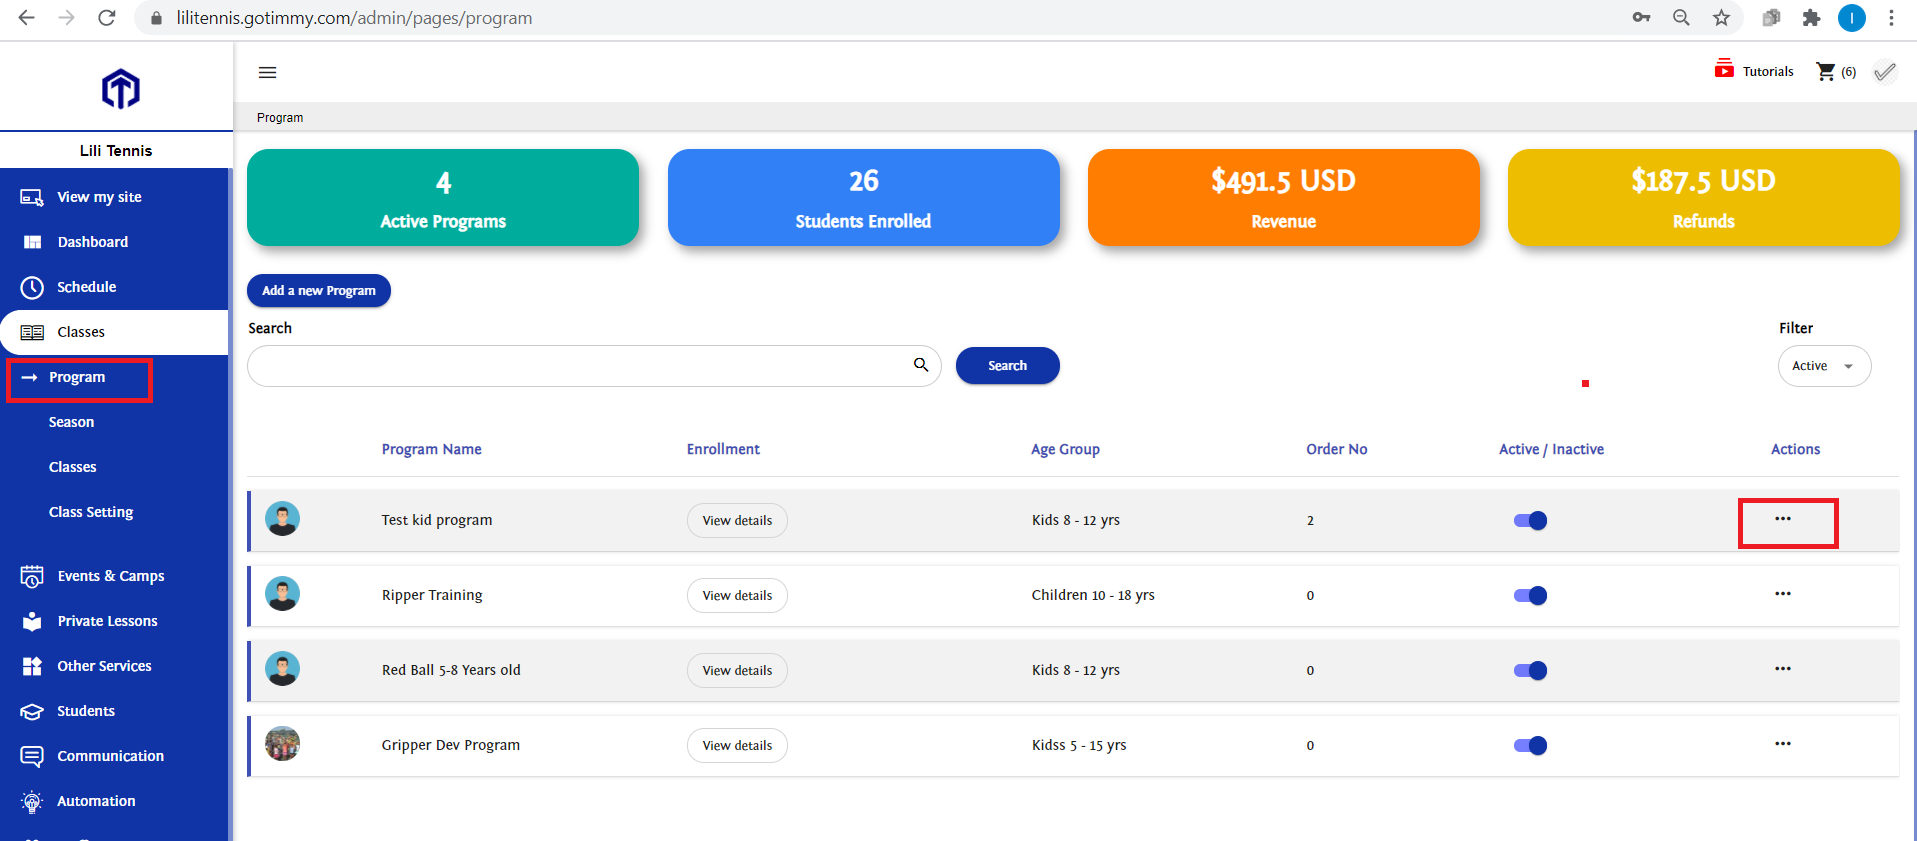Image resolution: width=1917 pixels, height=841 pixels.
Task: Click the browser address bar URL
Action: 354,18
